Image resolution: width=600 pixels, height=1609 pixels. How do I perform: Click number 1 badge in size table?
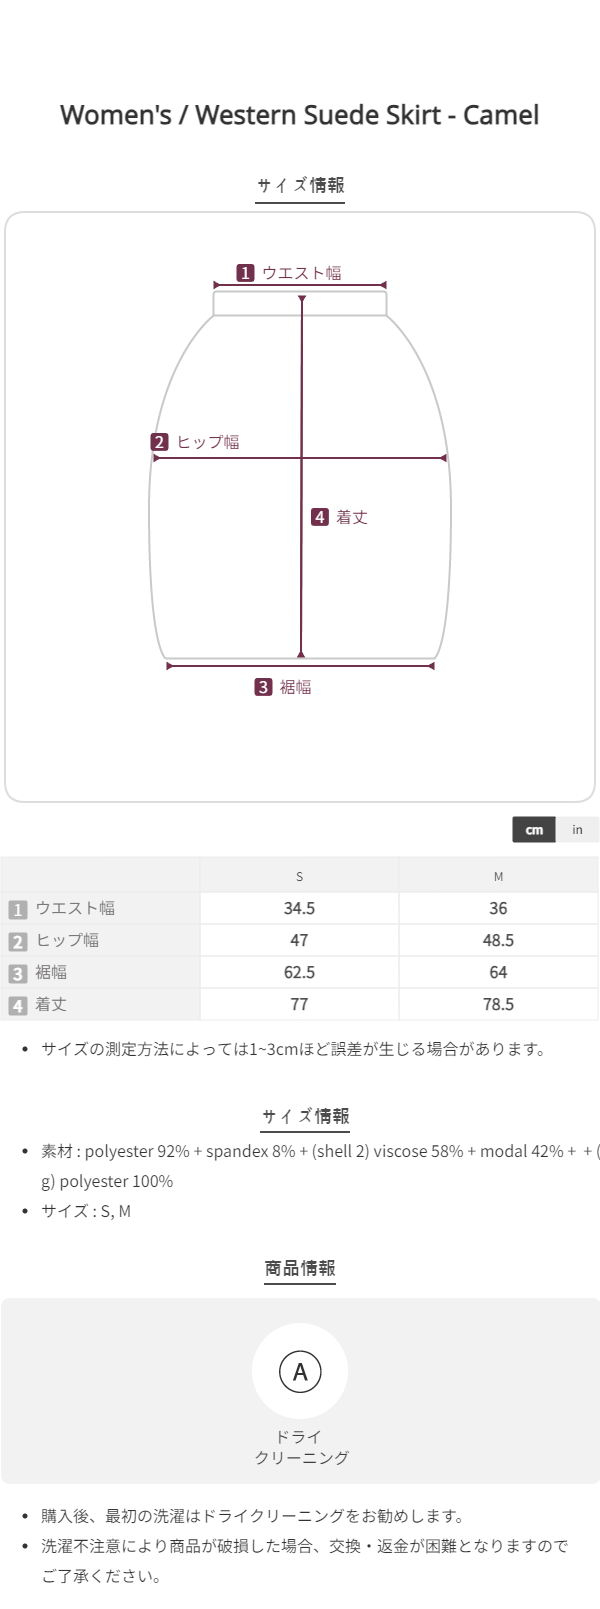17,909
